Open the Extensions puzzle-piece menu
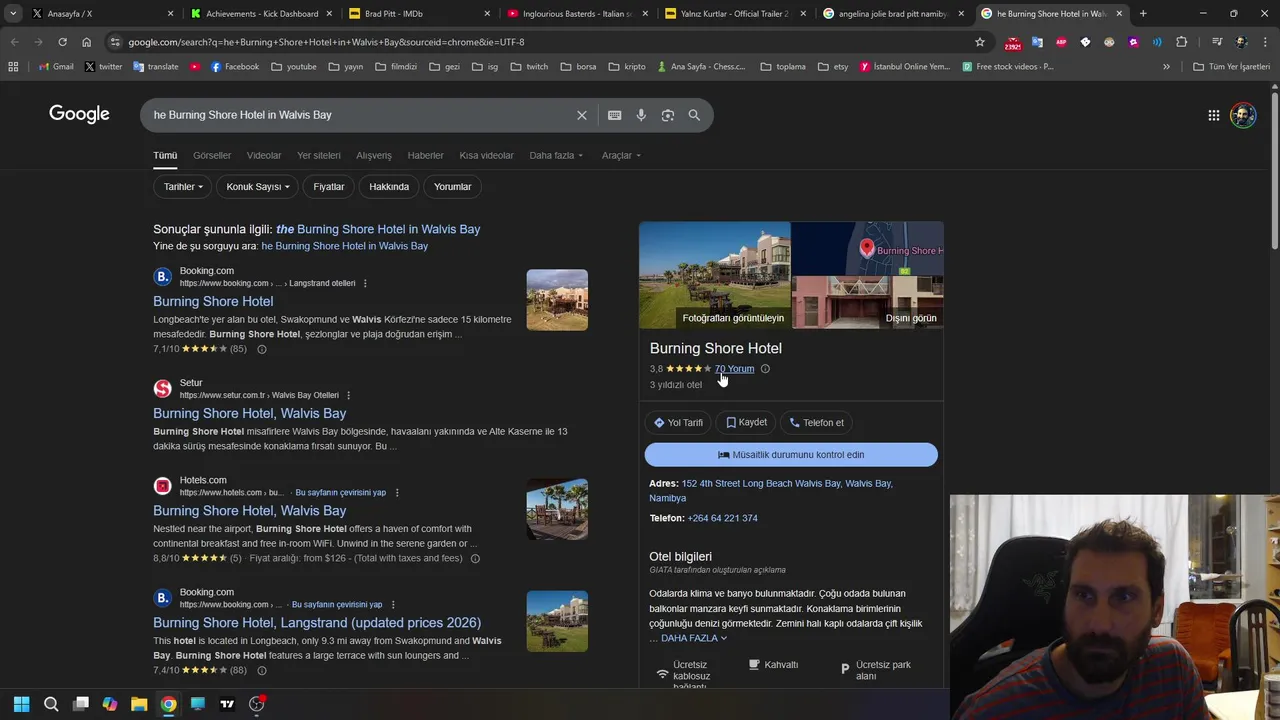 1181,42
